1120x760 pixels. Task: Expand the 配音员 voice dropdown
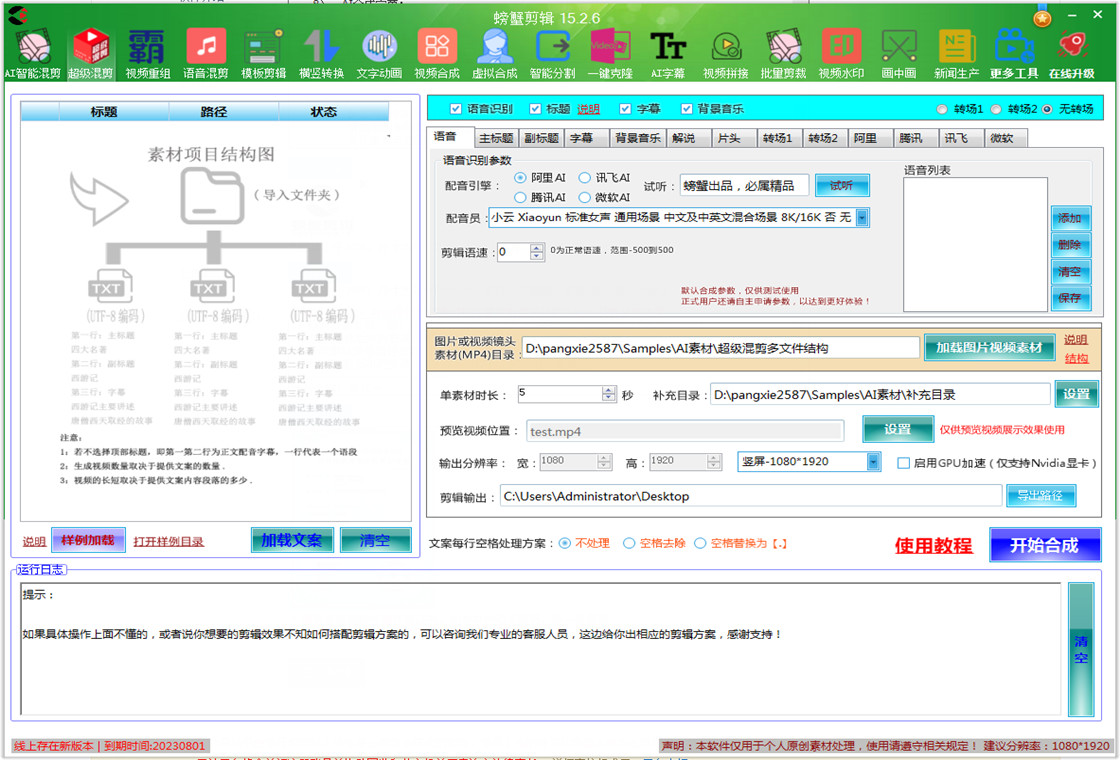[x=862, y=218]
